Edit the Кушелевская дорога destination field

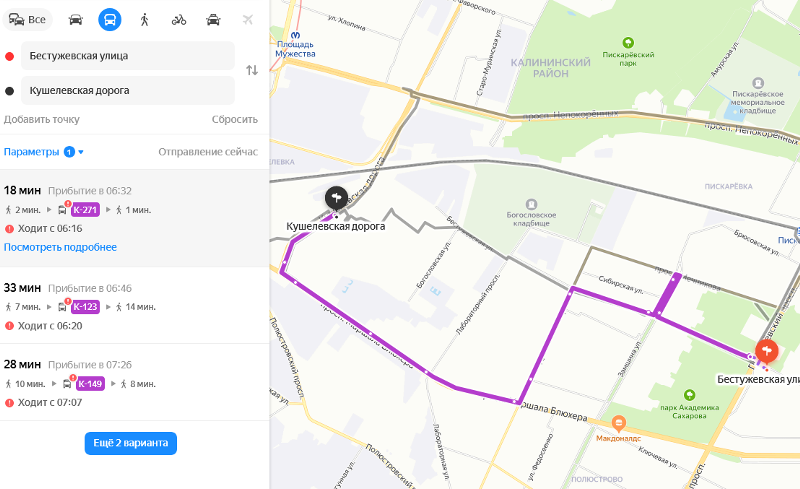[128, 90]
